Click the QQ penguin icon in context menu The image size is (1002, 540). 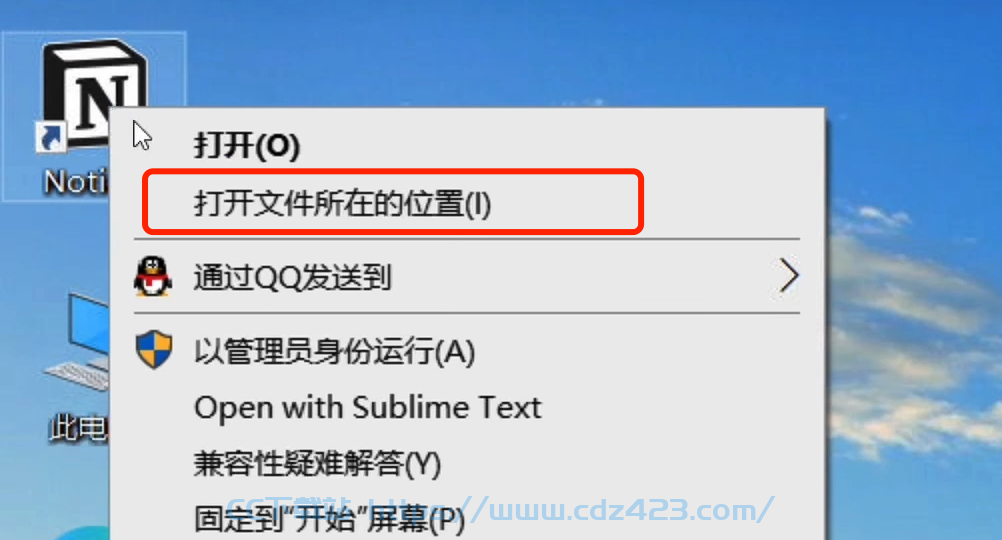click(153, 277)
